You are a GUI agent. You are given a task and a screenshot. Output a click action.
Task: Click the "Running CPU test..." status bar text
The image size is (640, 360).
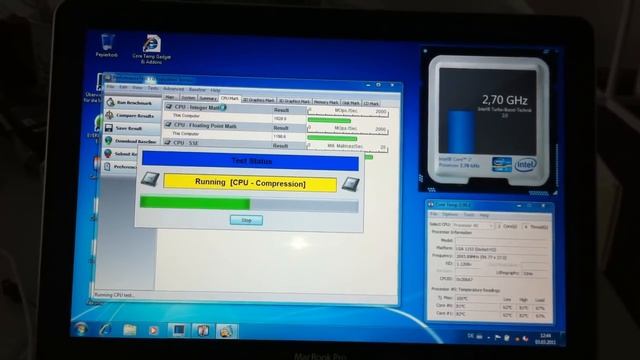coord(114,295)
